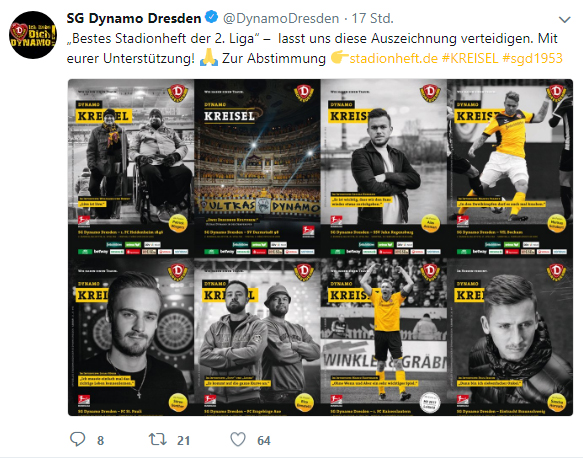Like the tweet with the heart icon
Screen dimensions: 583x458
pos(238,439)
